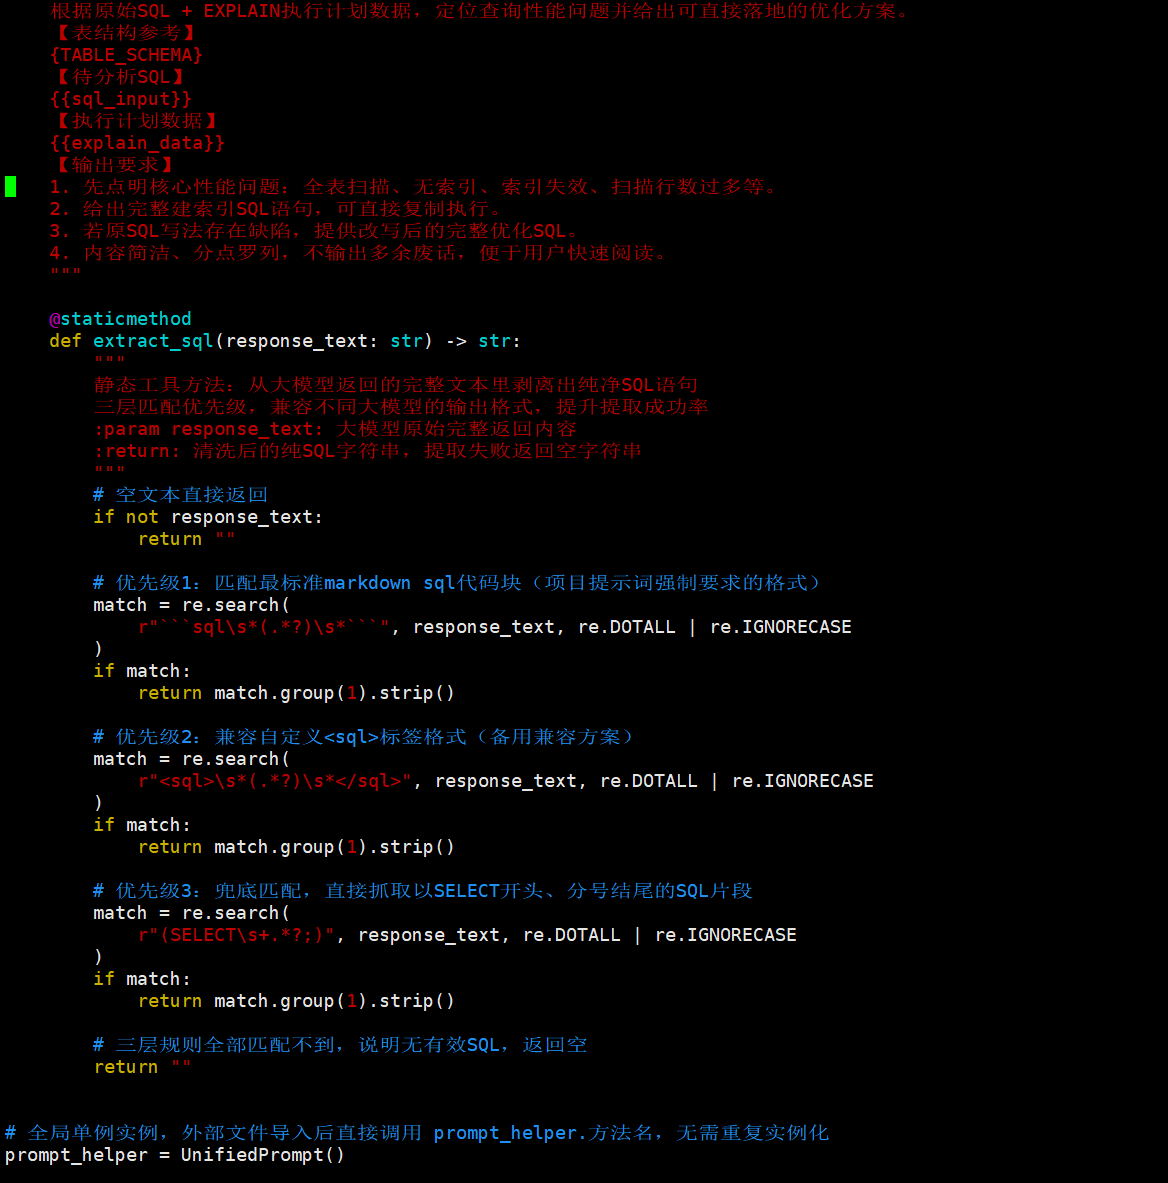Click the docstring line starting 三层匹配优先级

pyautogui.click(x=401, y=407)
